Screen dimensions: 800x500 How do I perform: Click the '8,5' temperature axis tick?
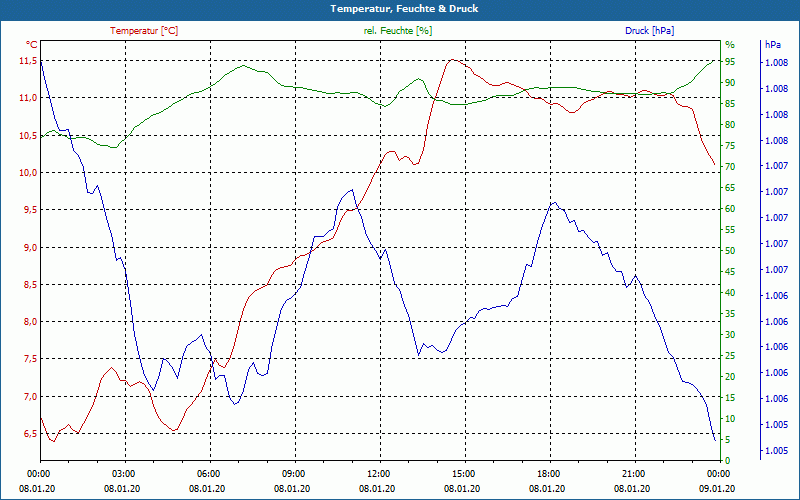29,285
